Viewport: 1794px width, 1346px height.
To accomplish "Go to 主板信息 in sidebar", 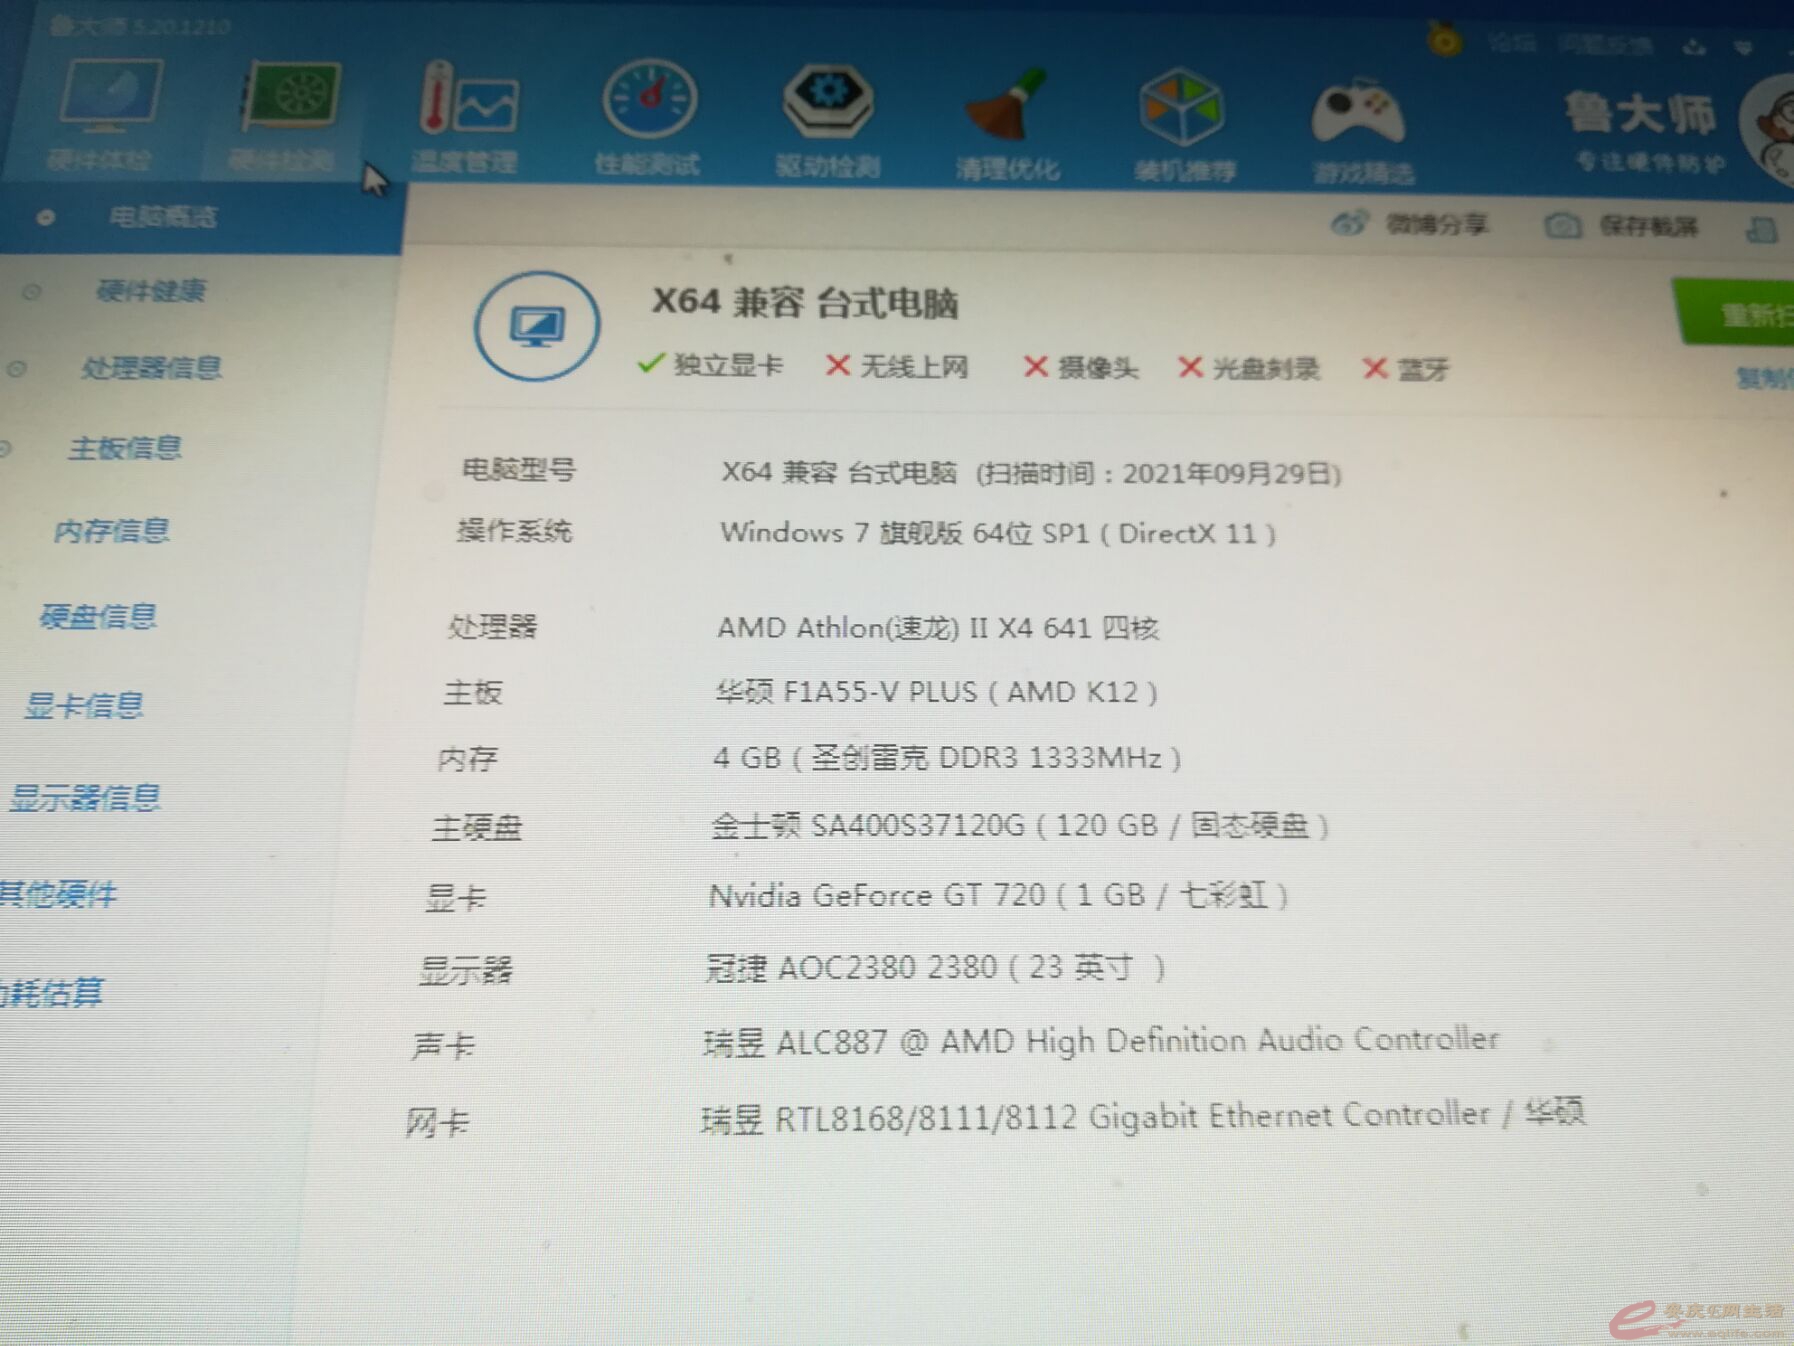I will 125,448.
